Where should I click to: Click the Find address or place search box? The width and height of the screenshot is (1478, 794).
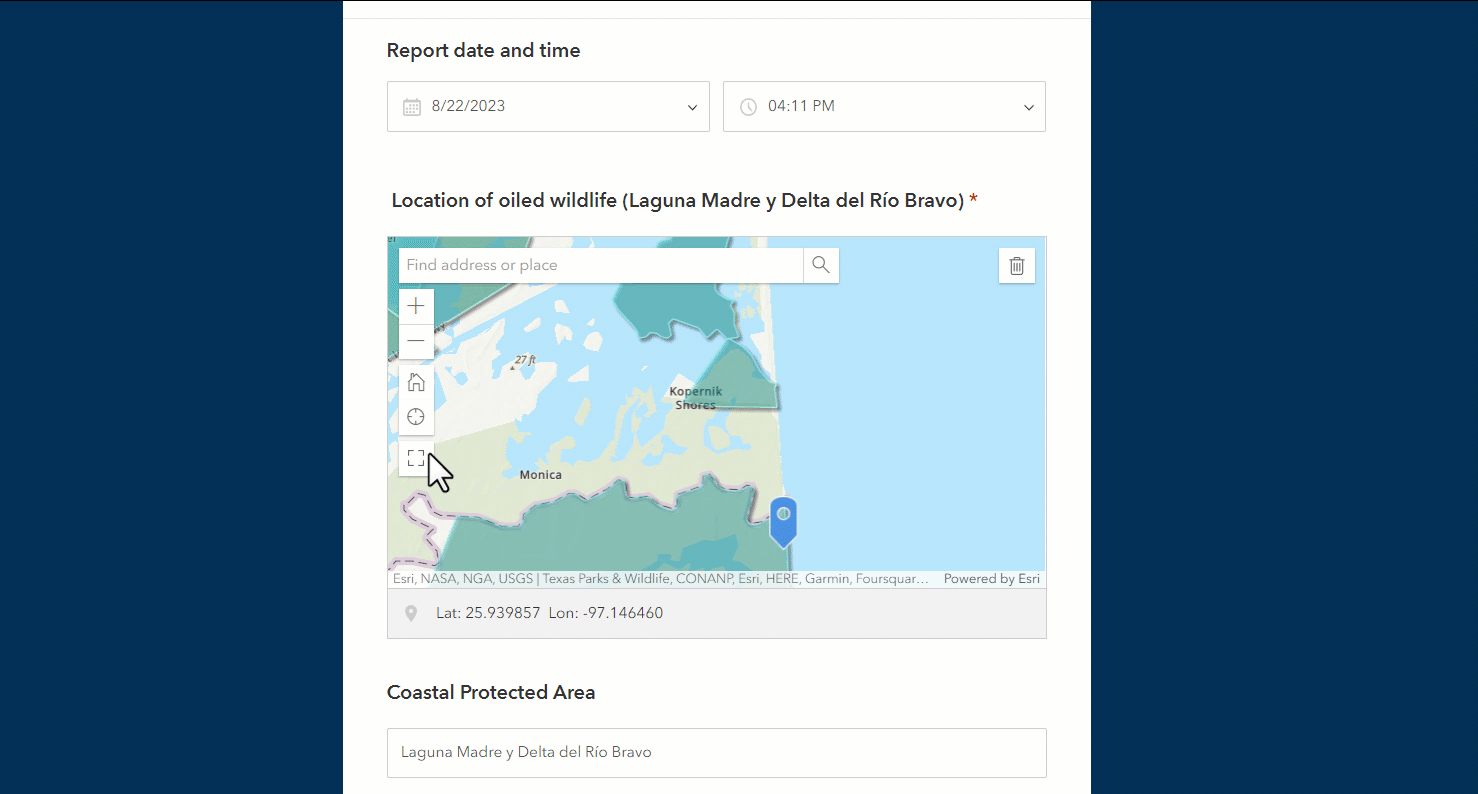(600, 265)
